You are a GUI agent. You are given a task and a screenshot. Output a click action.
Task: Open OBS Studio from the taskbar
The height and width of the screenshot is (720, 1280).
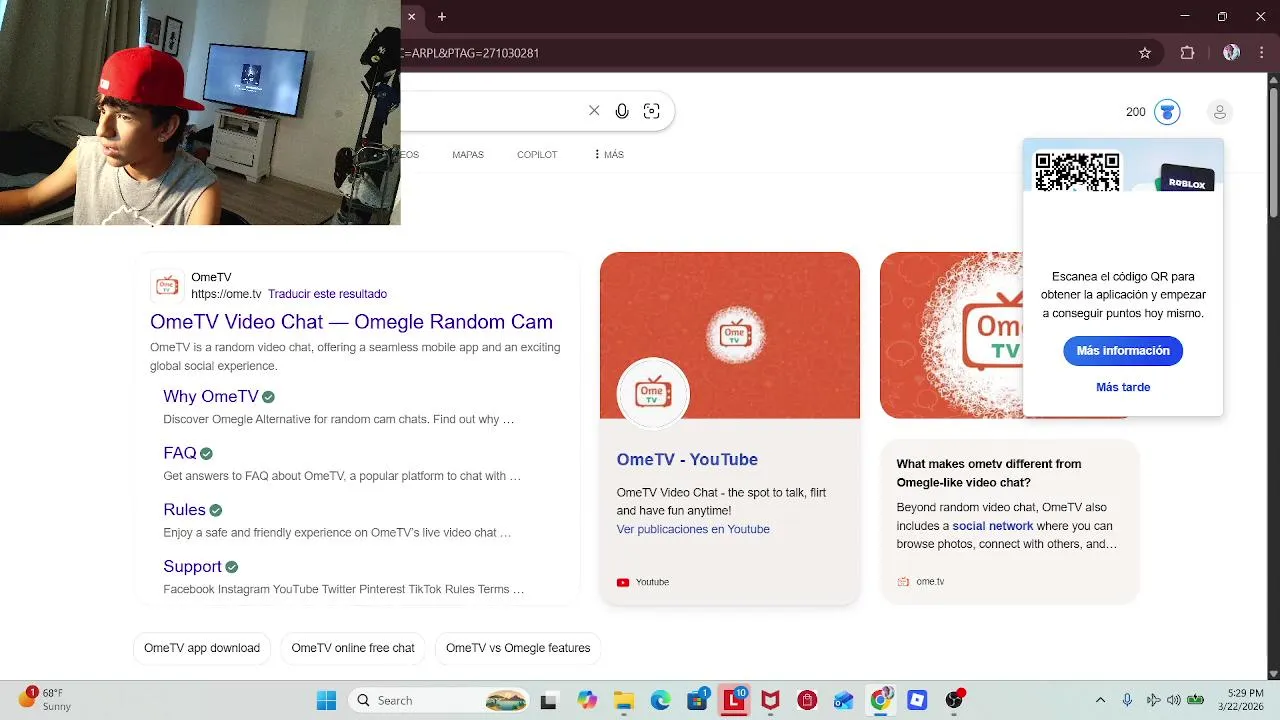pyautogui.click(x=954, y=701)
